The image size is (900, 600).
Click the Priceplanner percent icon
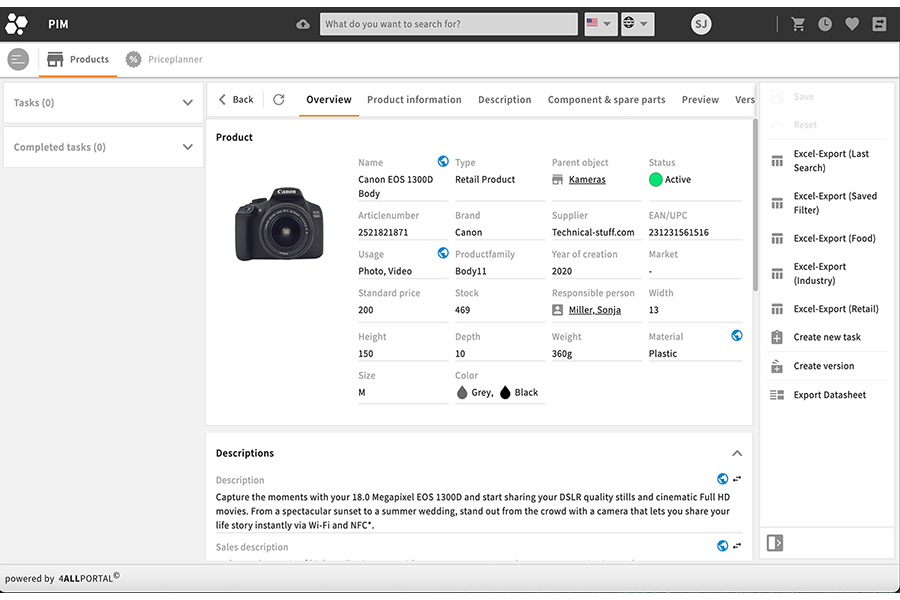click(133, 59)
